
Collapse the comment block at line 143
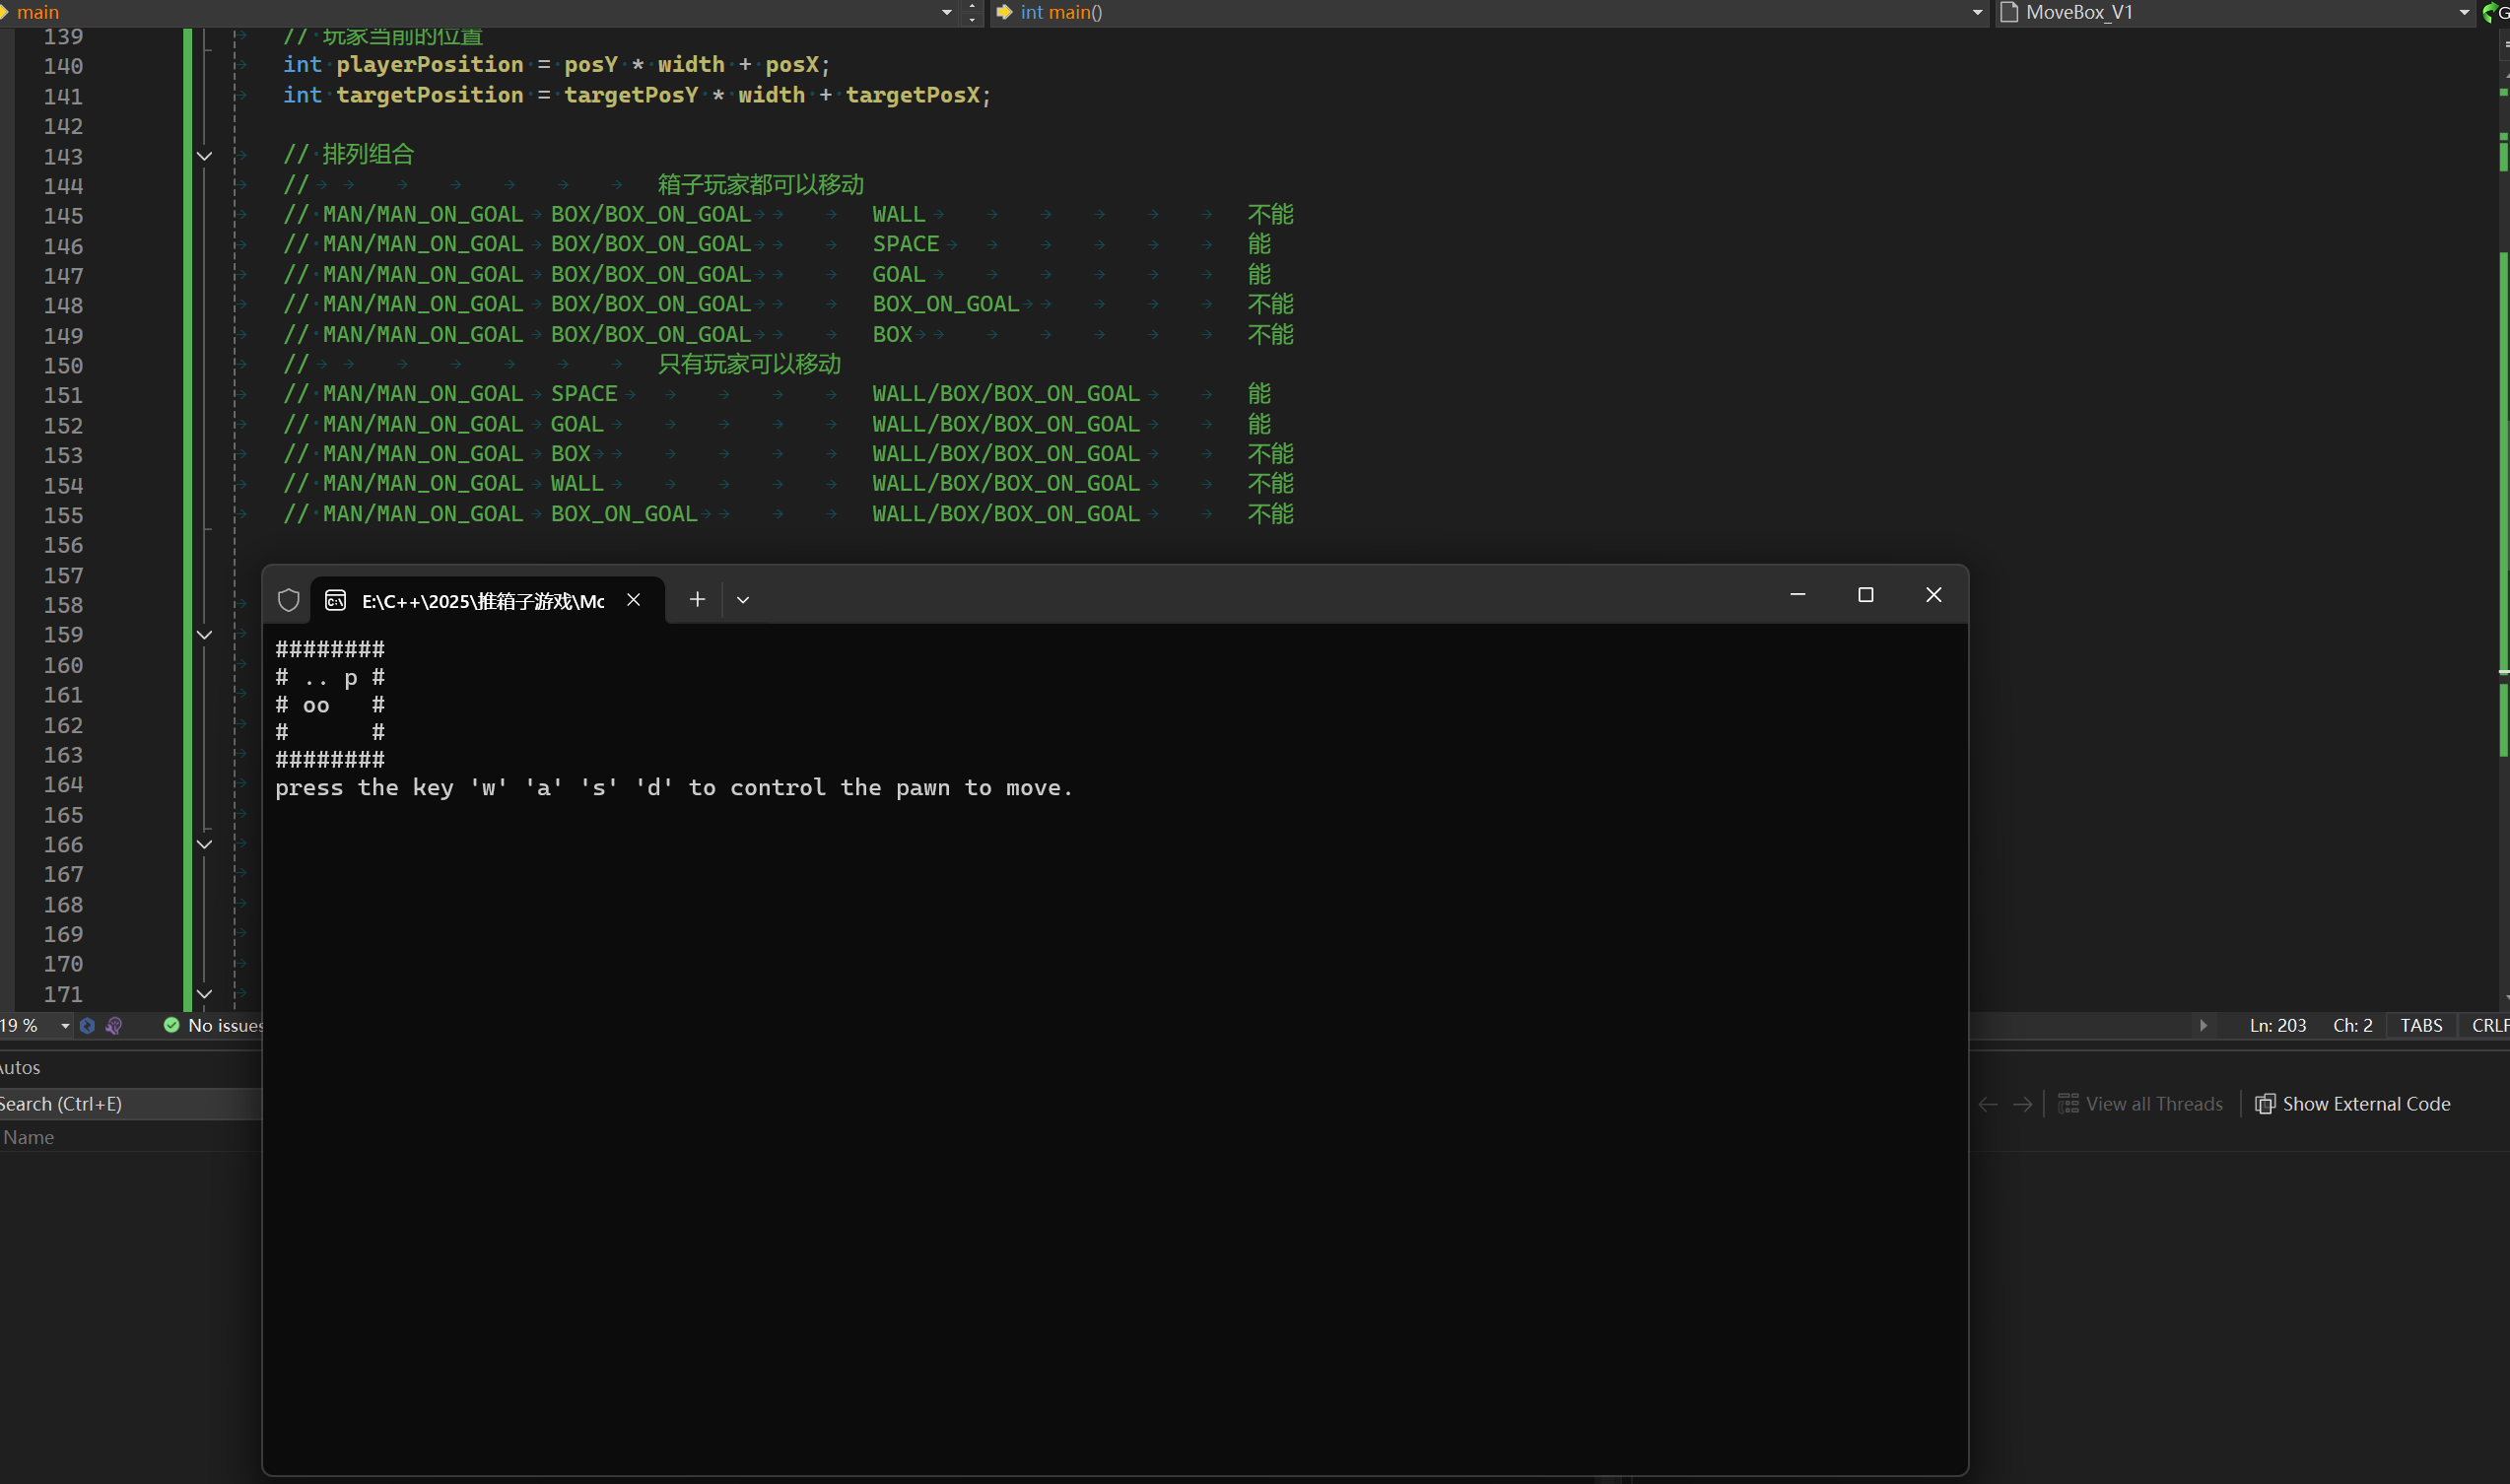(204, 156)
